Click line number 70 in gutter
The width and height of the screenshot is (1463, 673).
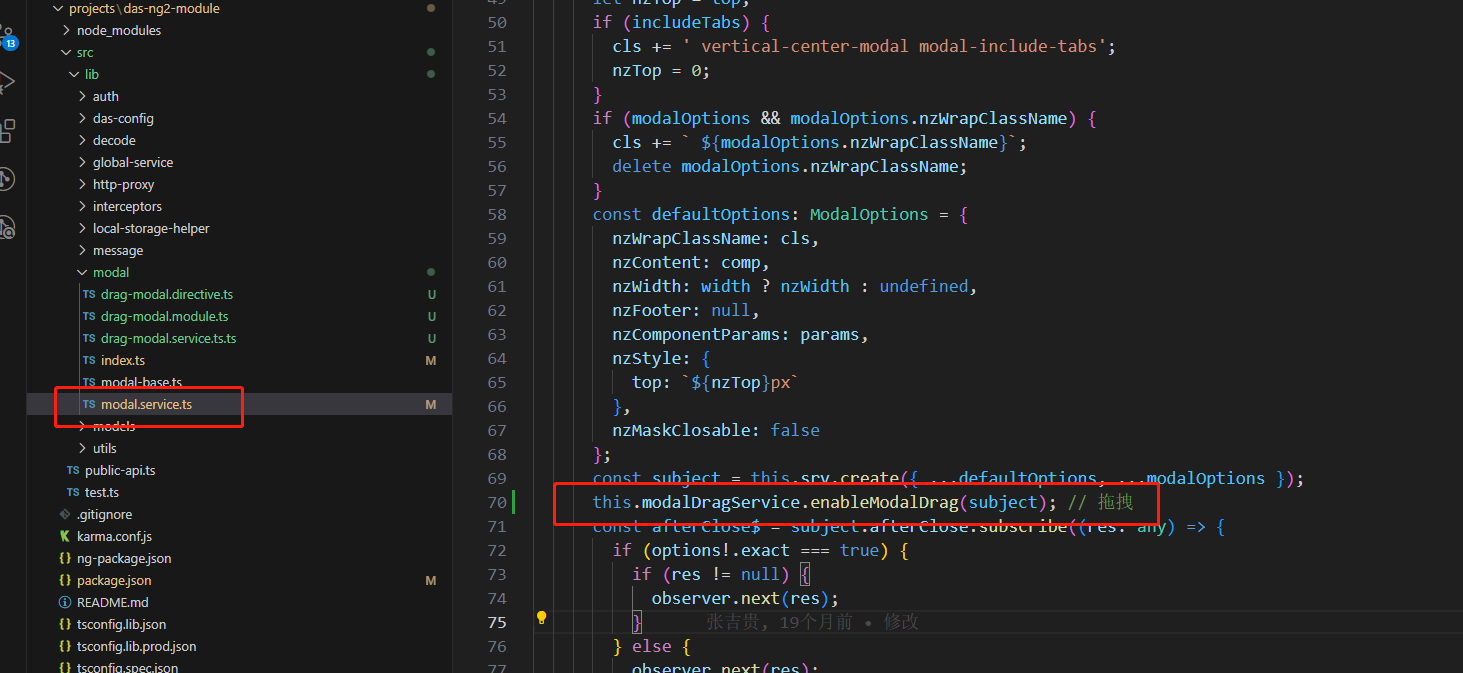click(x=497, y=502)
